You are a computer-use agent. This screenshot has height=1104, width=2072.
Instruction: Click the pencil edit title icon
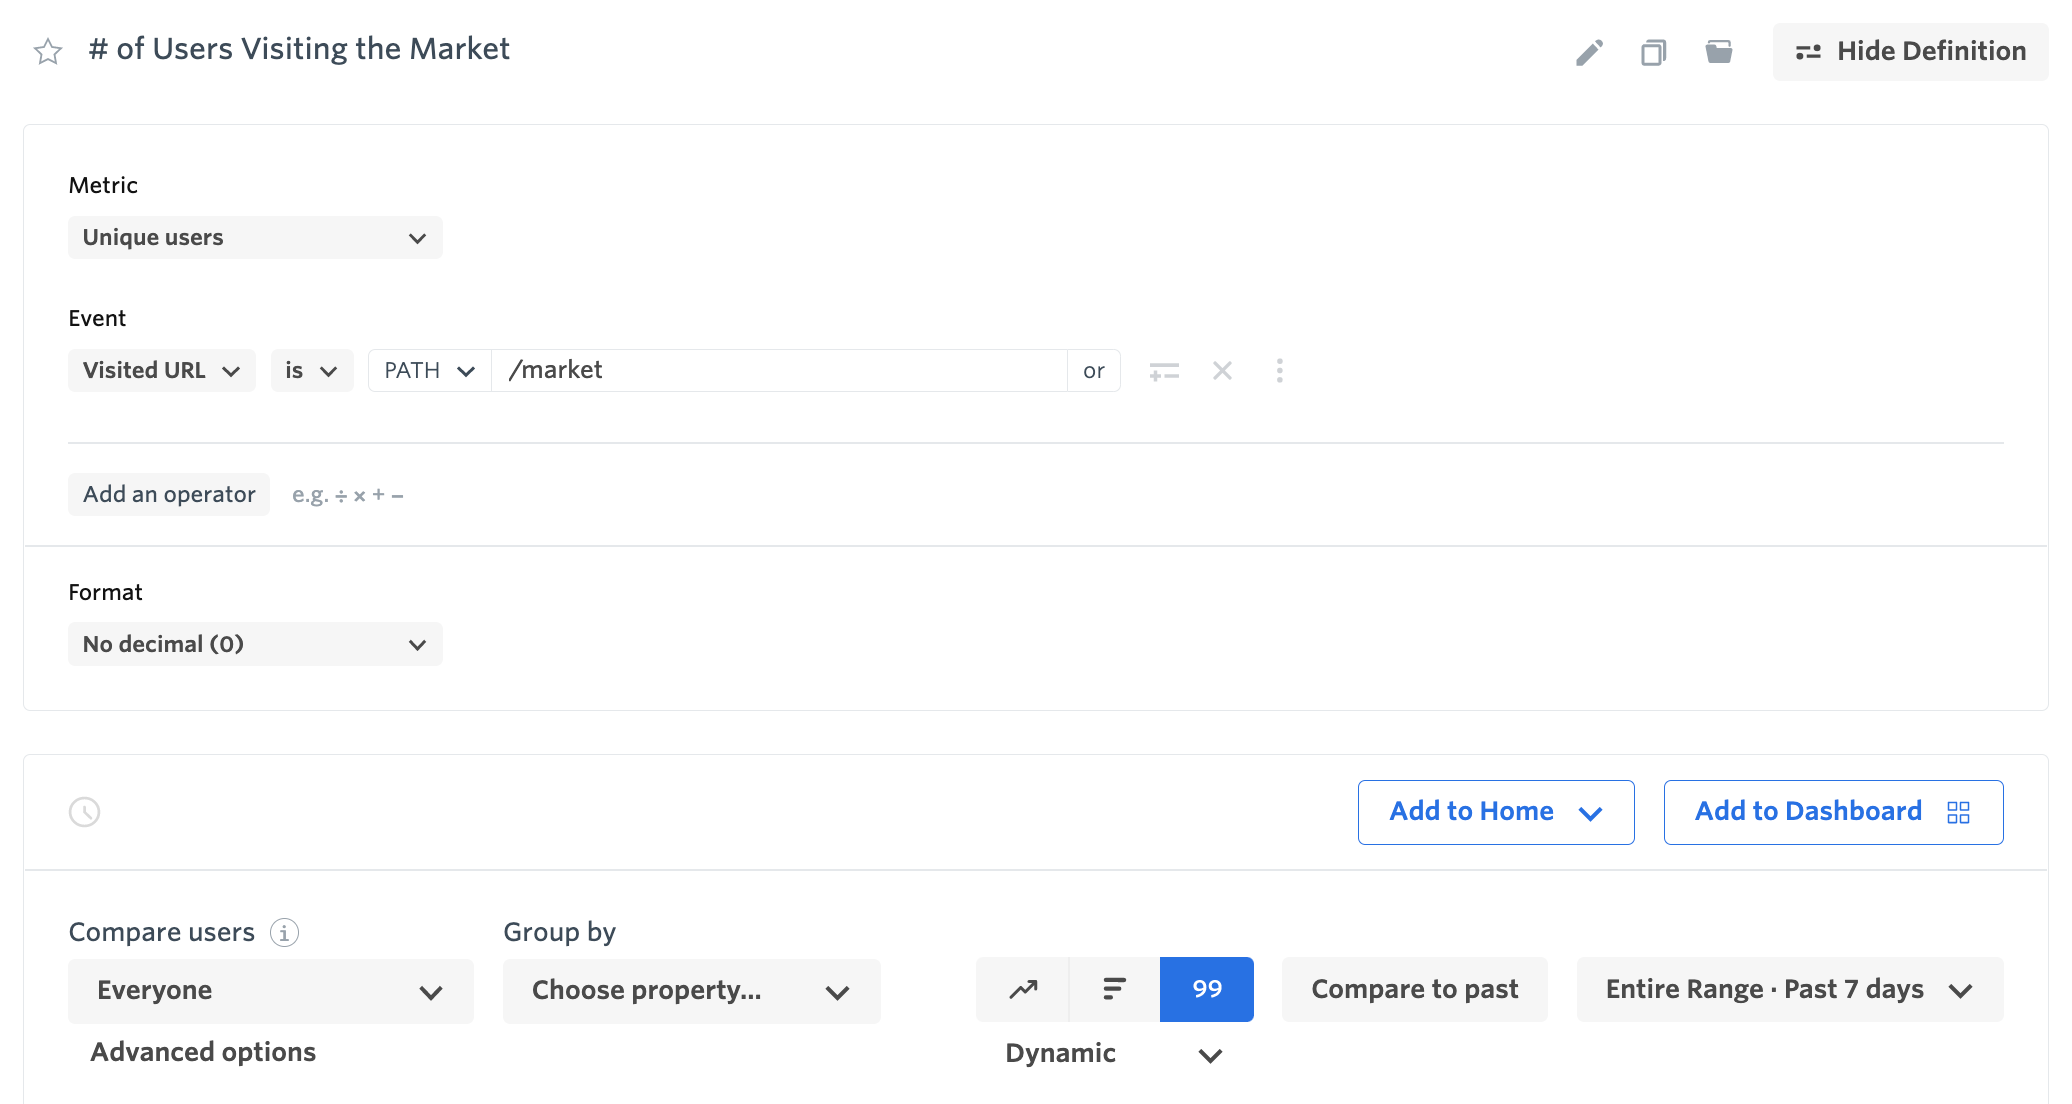[x=1589, y=52]
